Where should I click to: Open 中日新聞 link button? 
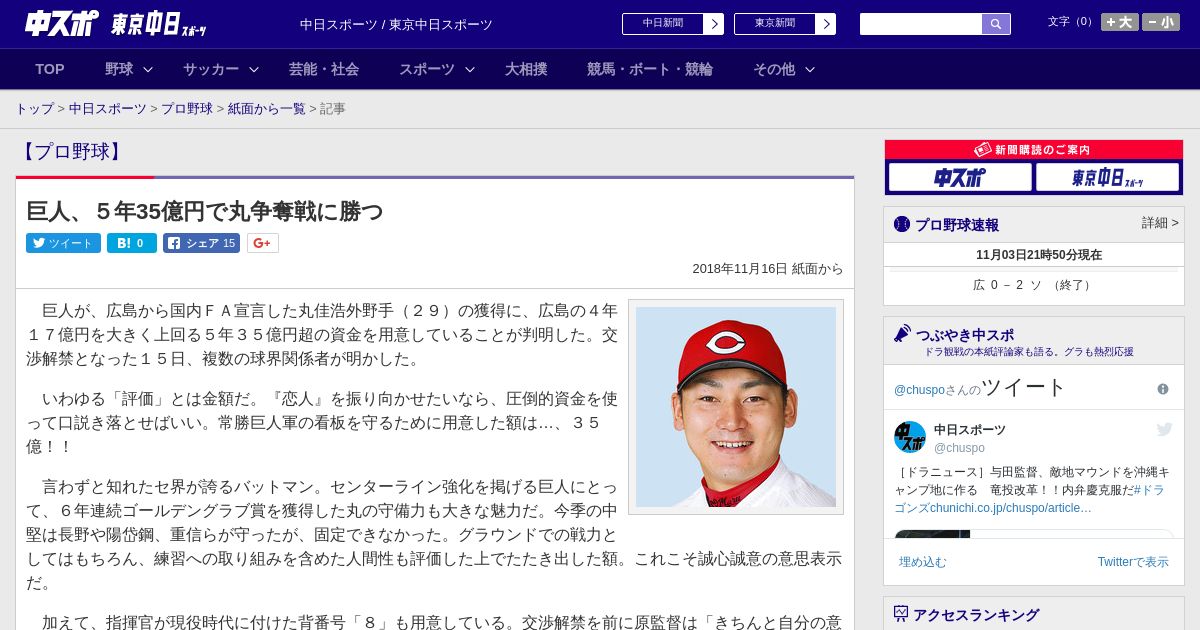663,24
